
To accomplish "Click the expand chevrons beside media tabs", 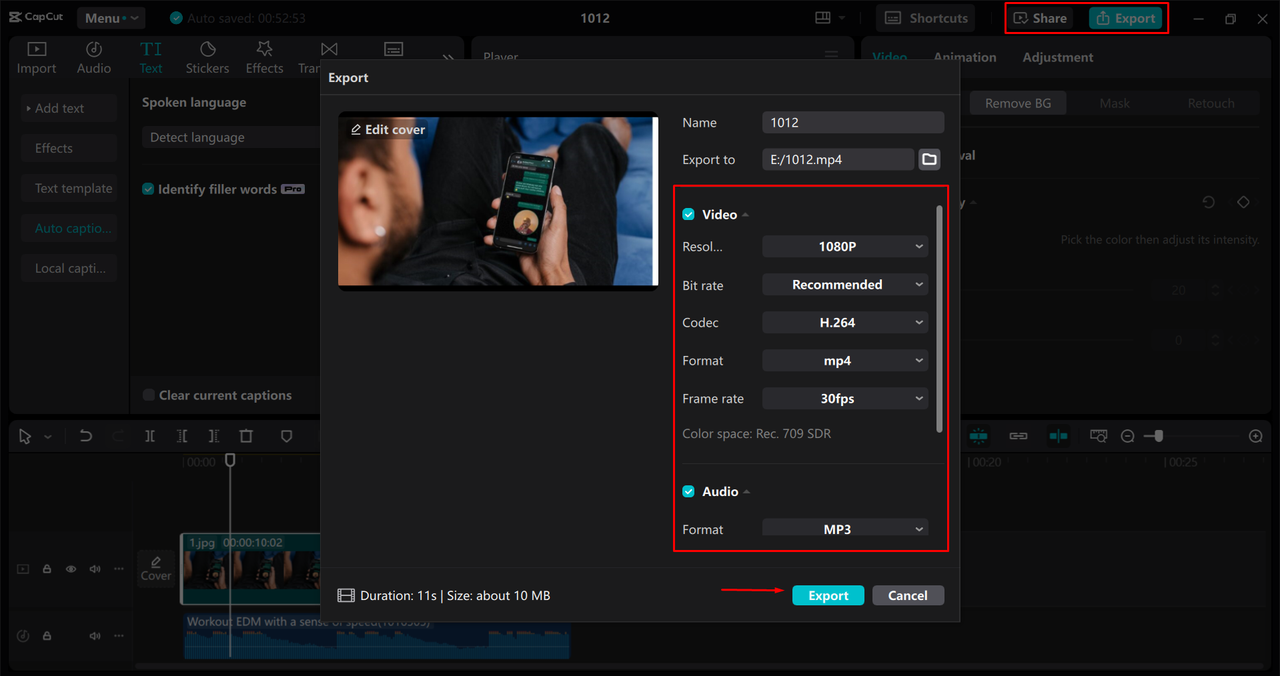I will point(448,58).
